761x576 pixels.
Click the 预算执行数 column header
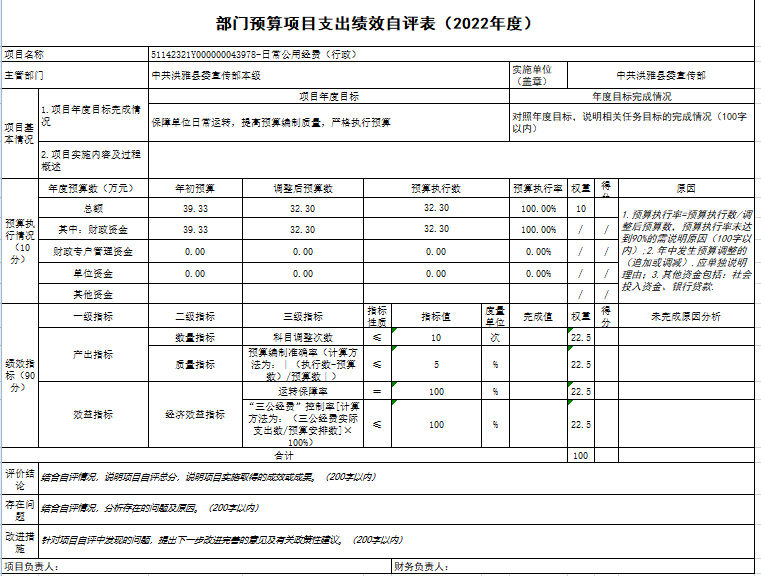click(436, 188)
